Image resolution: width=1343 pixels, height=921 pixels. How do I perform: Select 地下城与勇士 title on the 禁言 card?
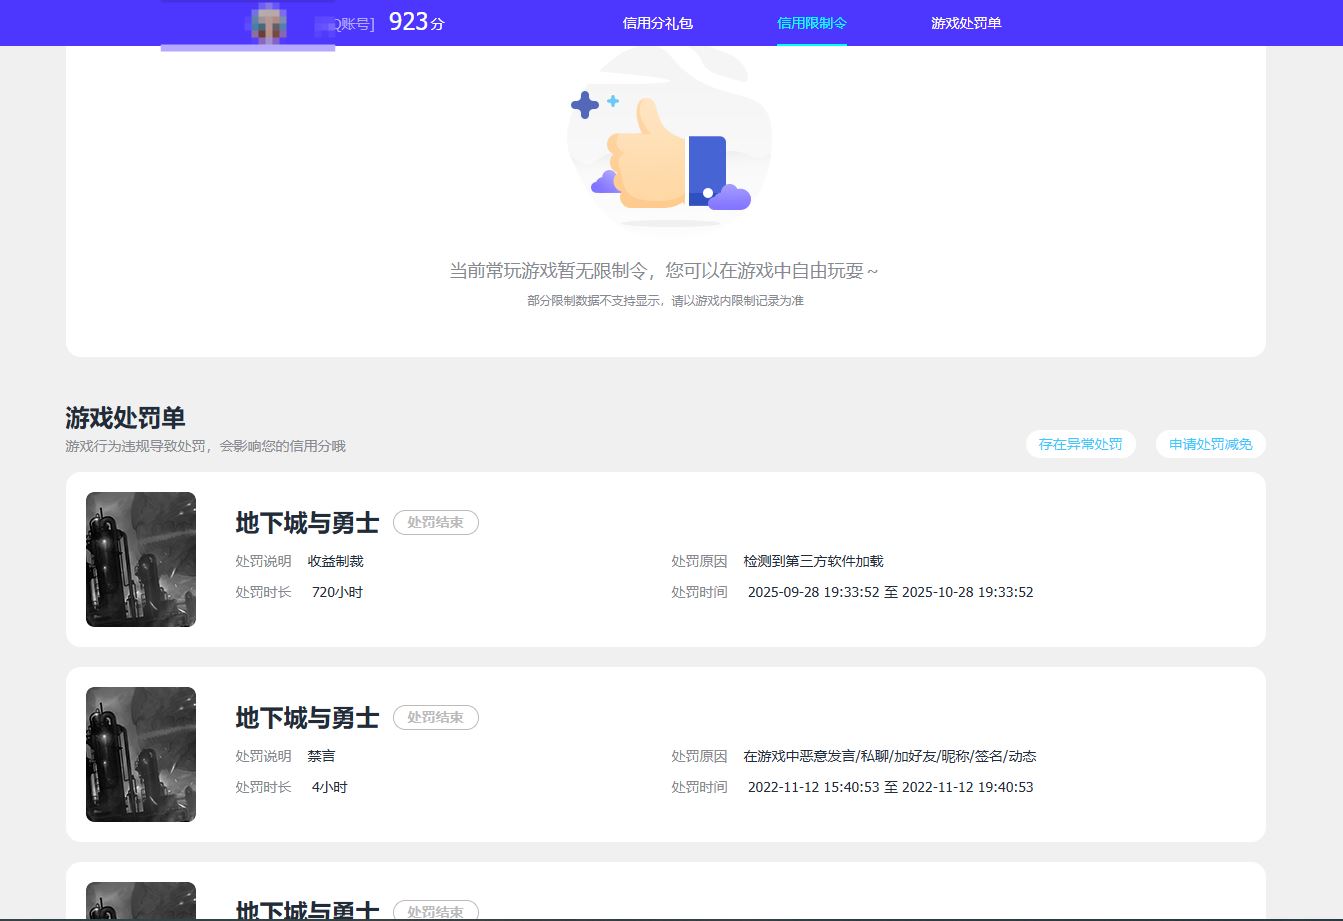point(307,718)
